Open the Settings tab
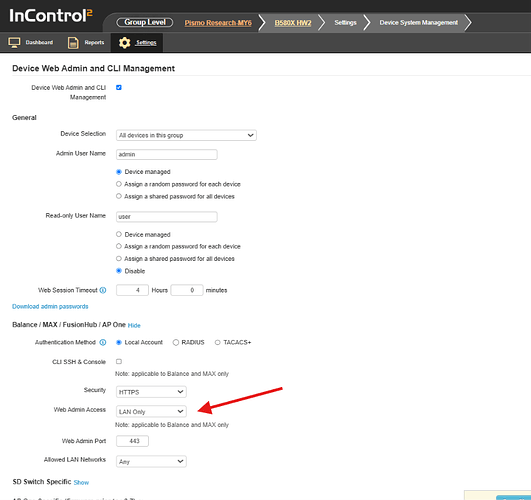 pyautogui.click(x=137, y=43)
